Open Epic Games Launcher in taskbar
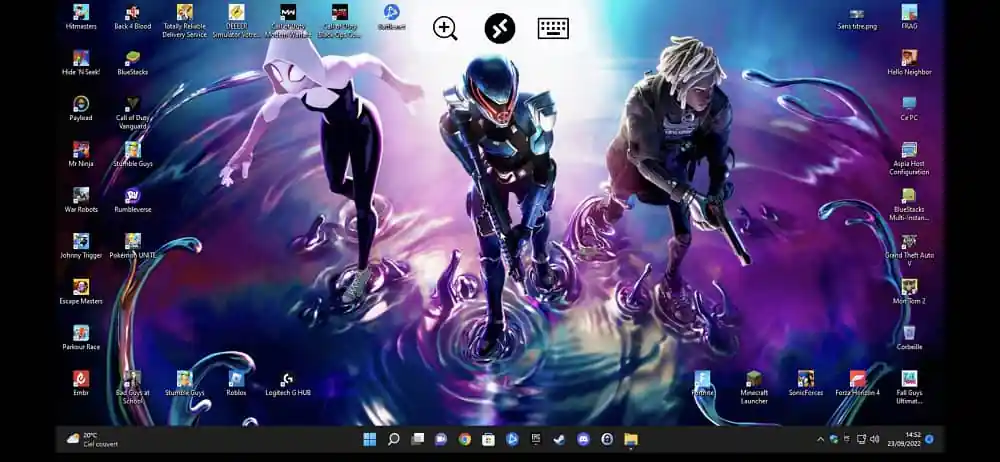Image resolution: width=1000 pixels, height=462 pixels. point(536,439)
